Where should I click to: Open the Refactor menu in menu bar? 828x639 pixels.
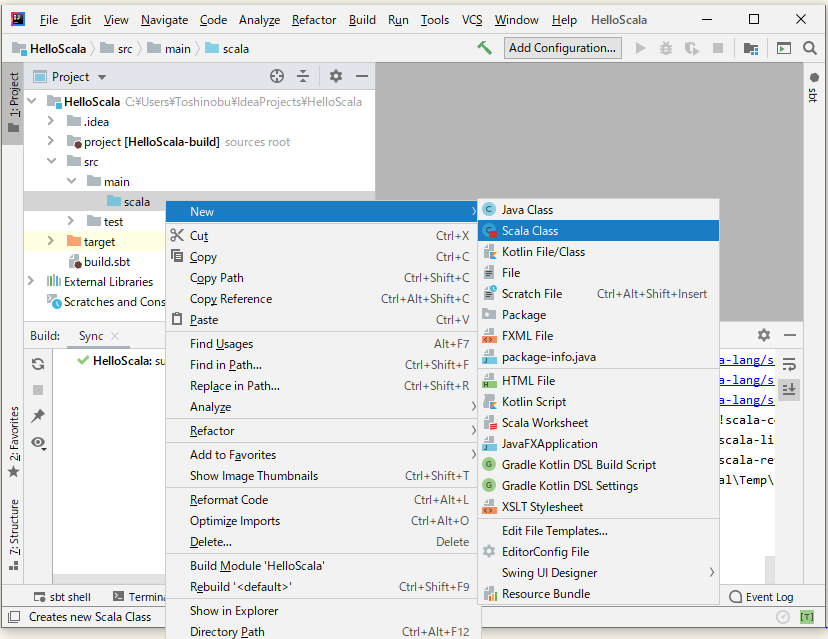(x=314, y=20)
